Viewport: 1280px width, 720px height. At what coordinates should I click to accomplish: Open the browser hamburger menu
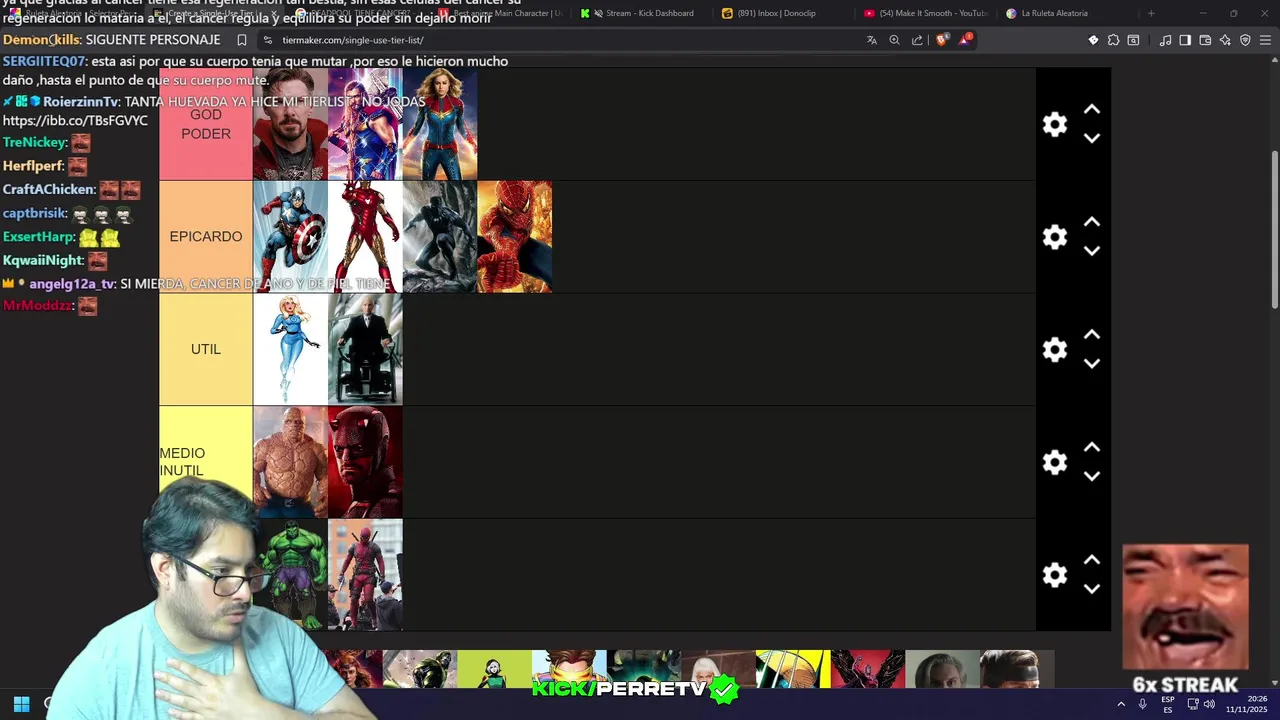click(x=1265, y=40)
